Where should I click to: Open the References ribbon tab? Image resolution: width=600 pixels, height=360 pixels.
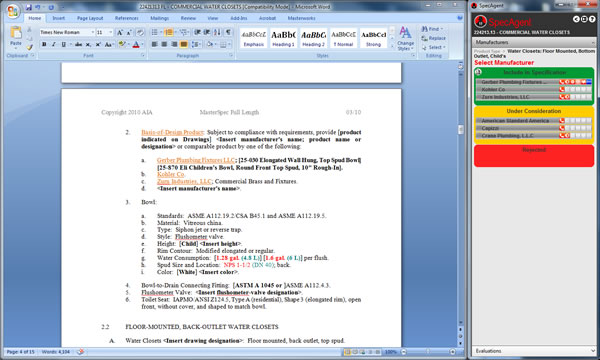[127, 18]
